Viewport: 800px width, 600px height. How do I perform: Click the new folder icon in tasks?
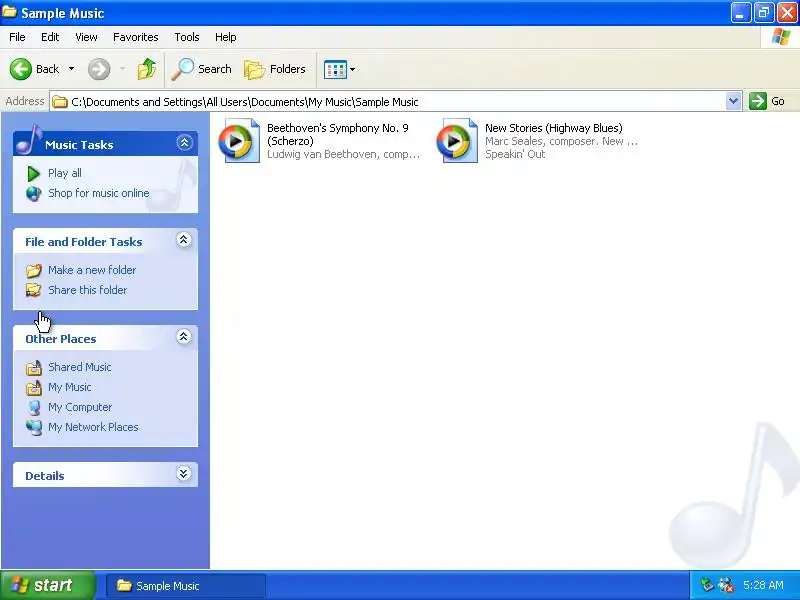[x=34, y=270]
